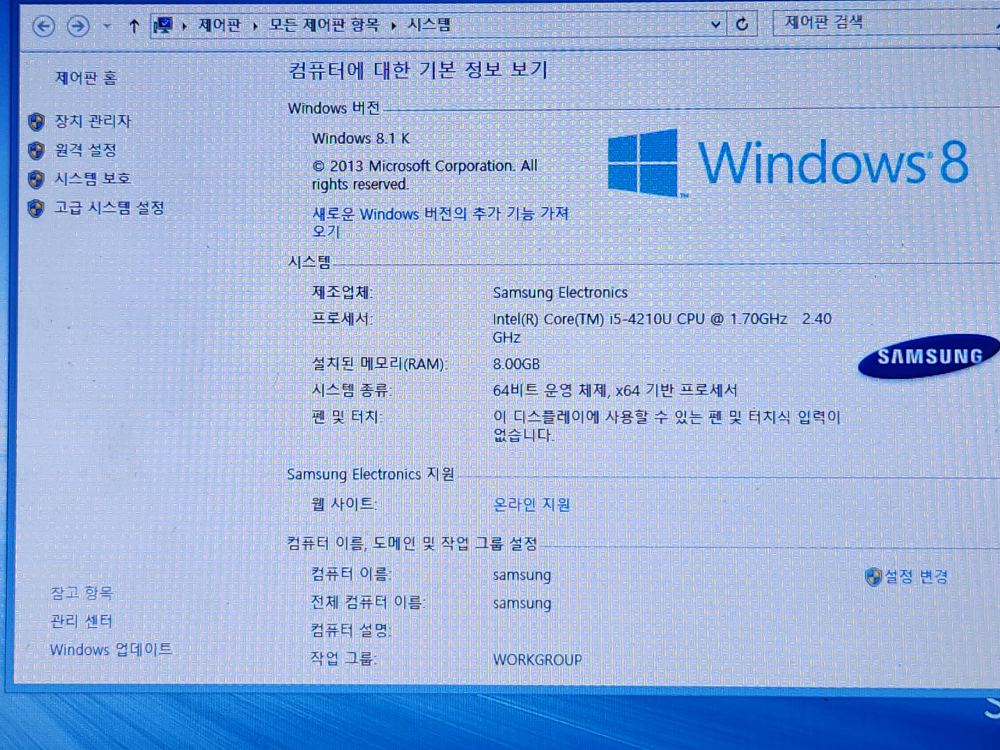Refresh the page with the refresh button
This screenshot has height=750, width=1000.
[x=742, y=24]
